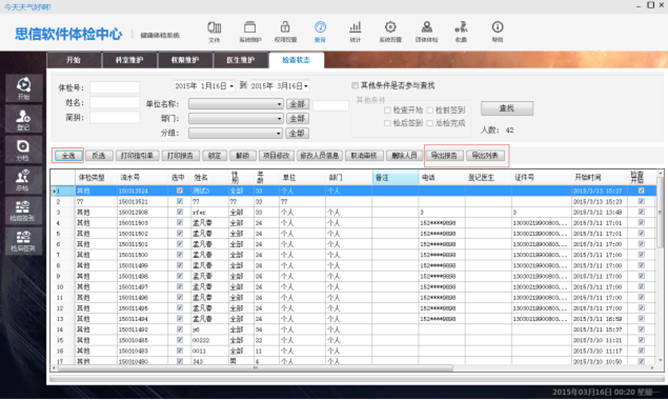Open the person-shaped group exam toolbar icon

(x=426, y=32)
